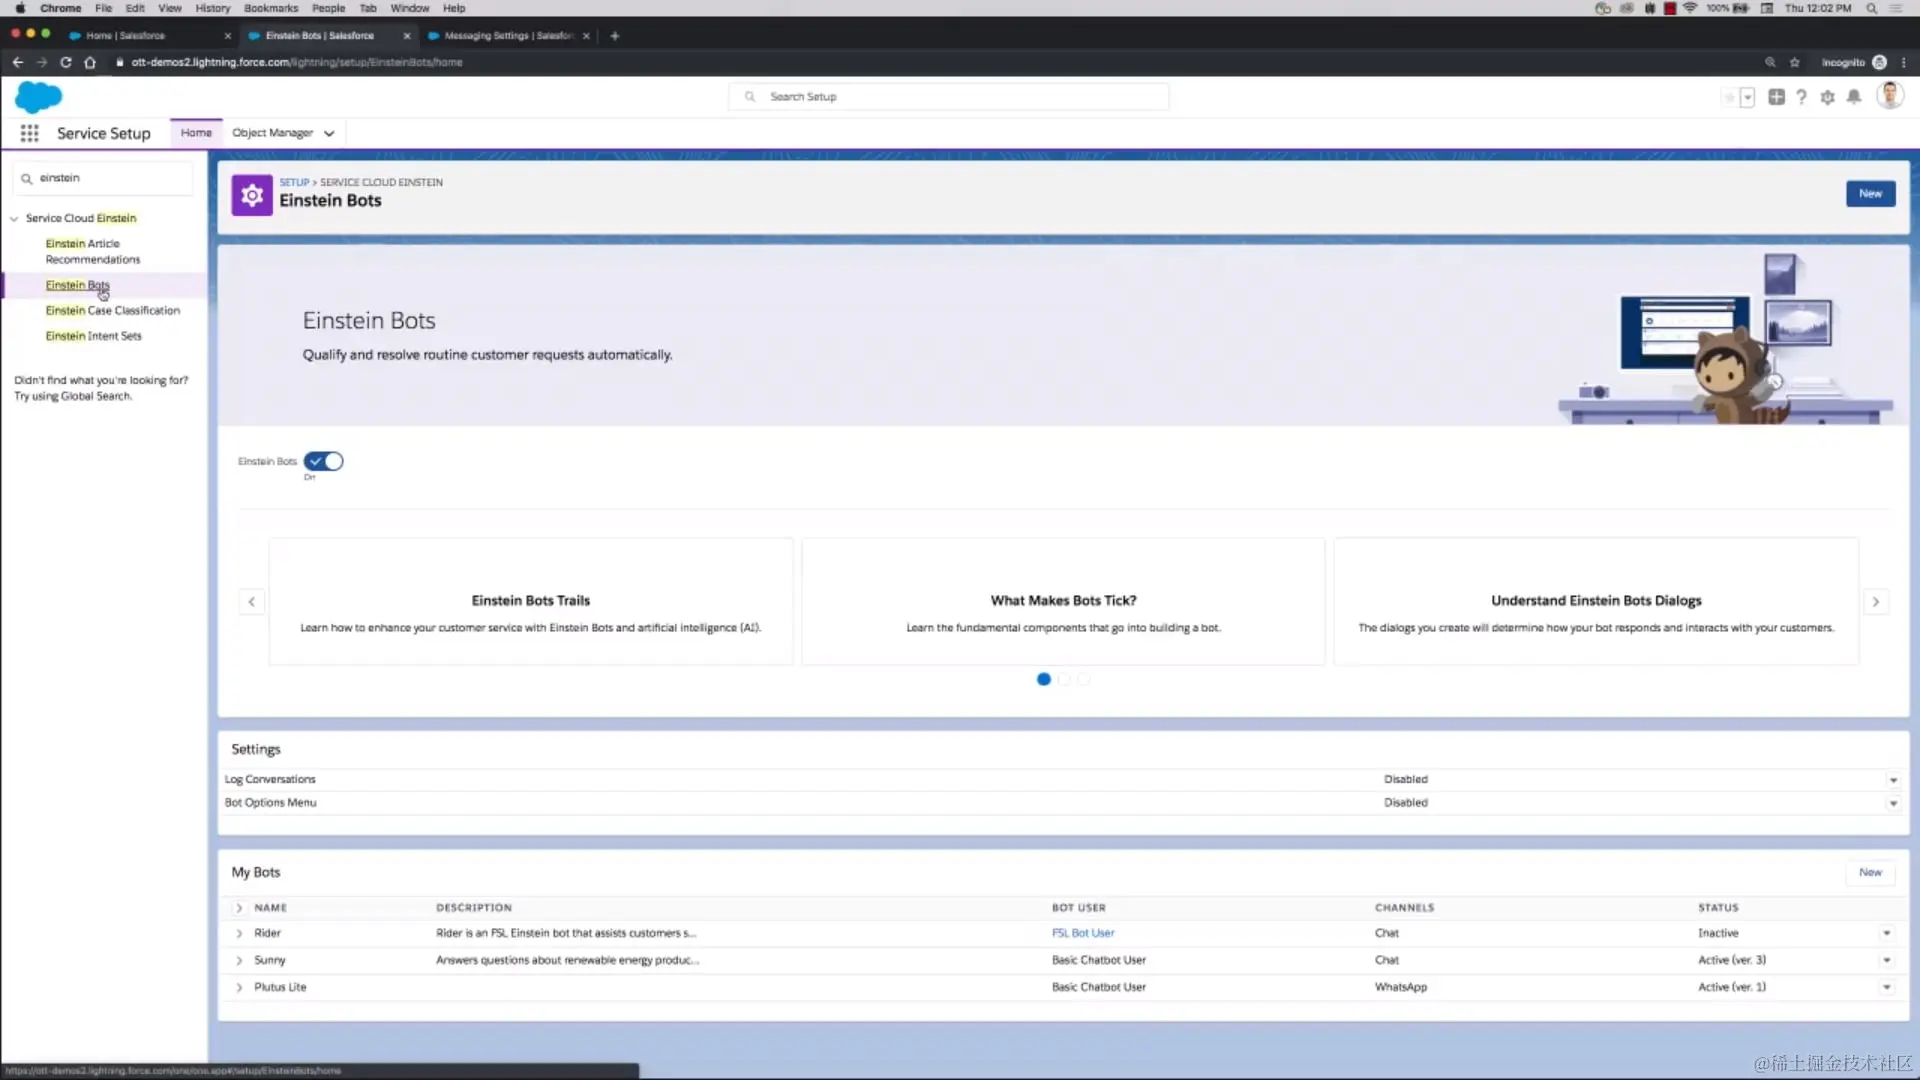Image resolution: width=1920 pixels, height=1080 pixels.
Task: Click the carousel right navigation arrow
Action: (x=1876, y=601)
